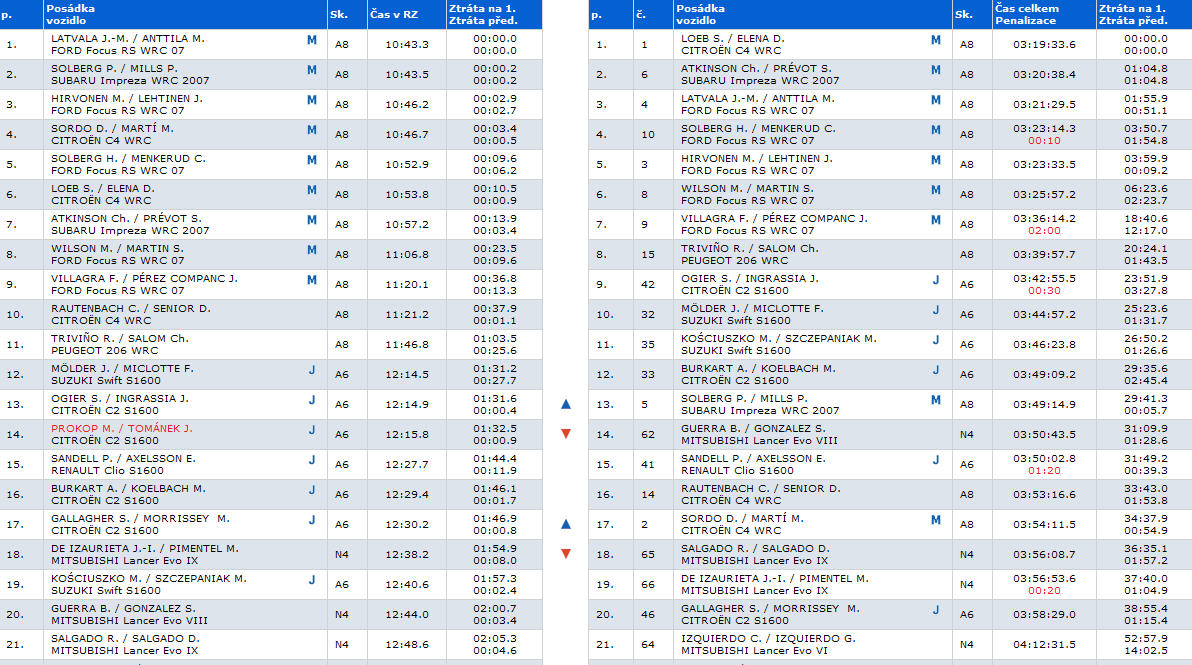Click the blue up arrow beside overall position 17
Screen dimensions: 1192x665
coord(566,524)
